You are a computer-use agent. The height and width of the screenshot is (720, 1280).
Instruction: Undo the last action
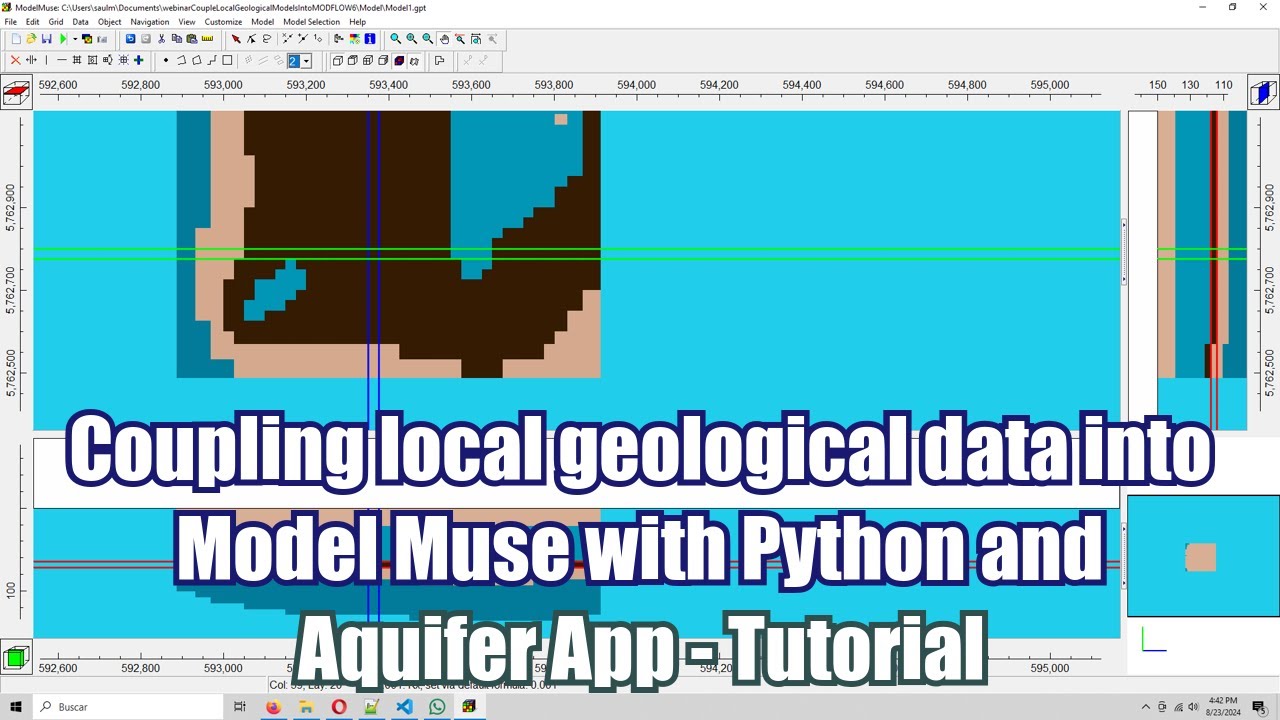tap(130, 39)
